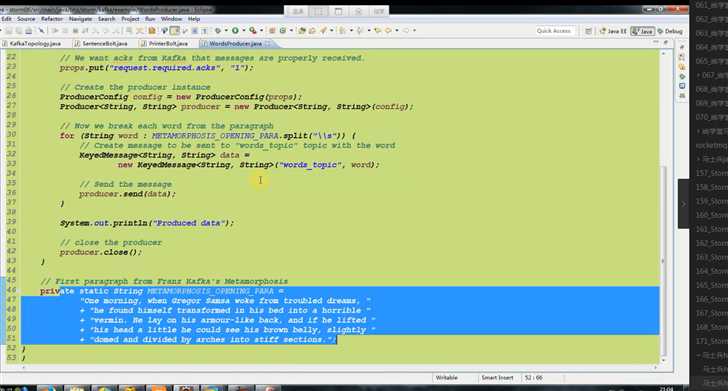
Task: Open the Back navigation history dropdown
Action: (x=396, y=31)
